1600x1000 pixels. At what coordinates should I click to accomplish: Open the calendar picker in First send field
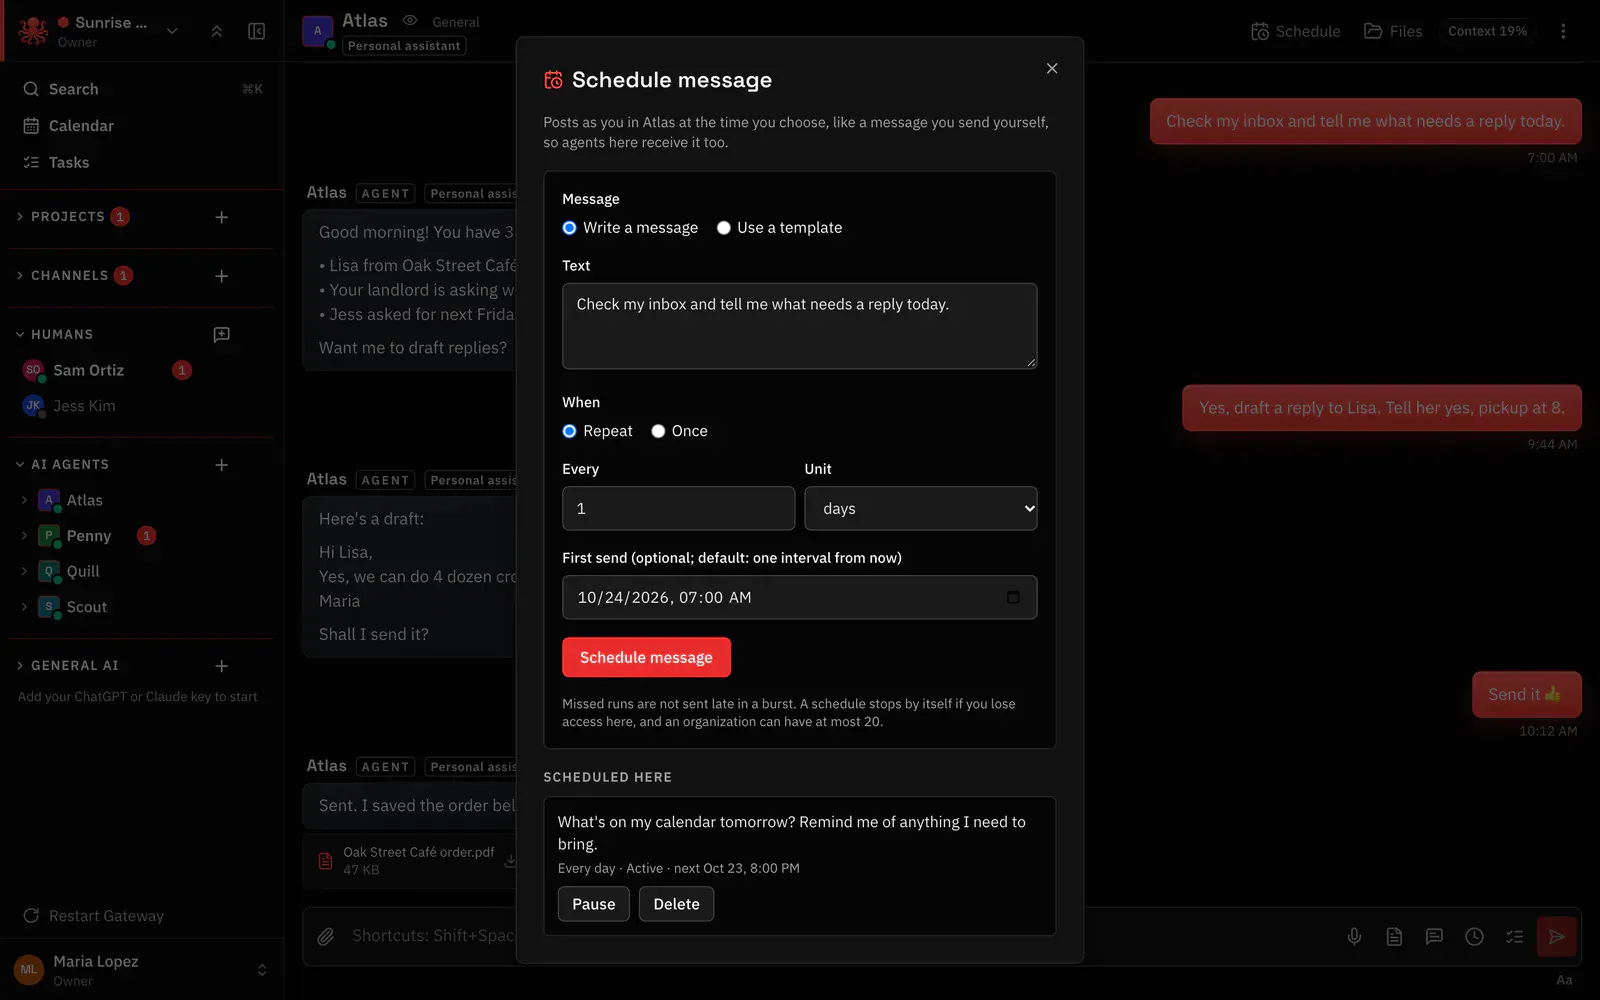click(x=1013, y=597)
